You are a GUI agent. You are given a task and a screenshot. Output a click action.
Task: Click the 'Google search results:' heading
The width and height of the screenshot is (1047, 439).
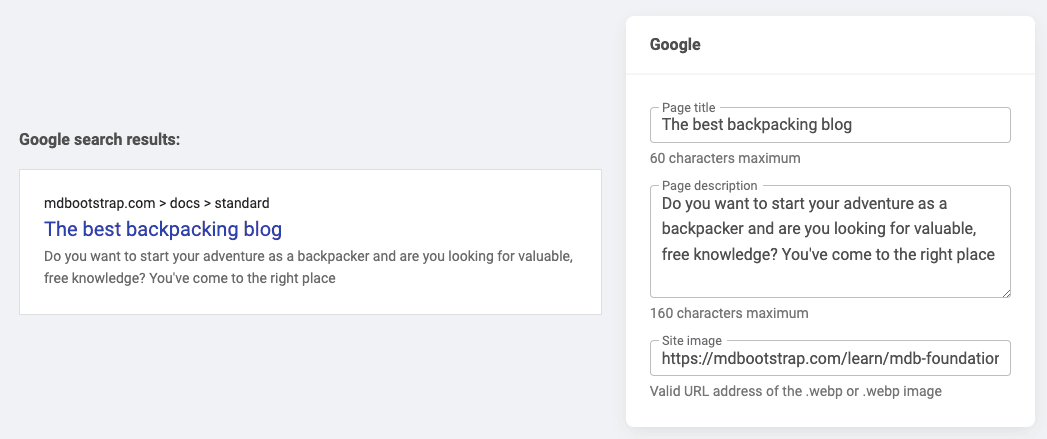click(100, 140)
